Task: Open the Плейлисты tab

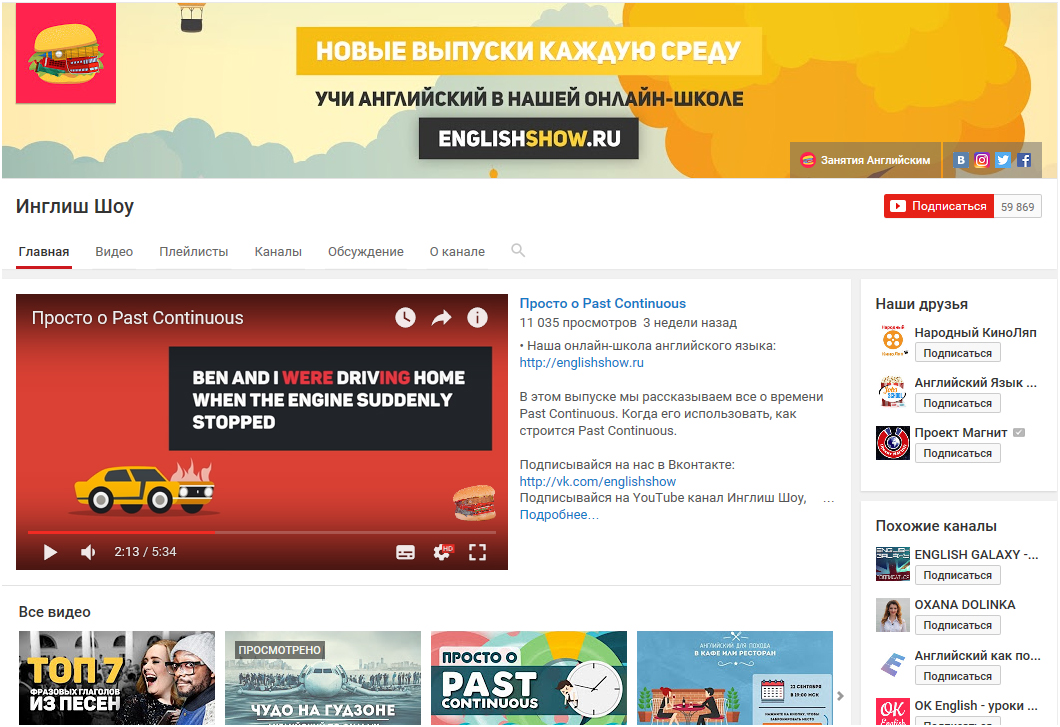Action: click(194, 252)
